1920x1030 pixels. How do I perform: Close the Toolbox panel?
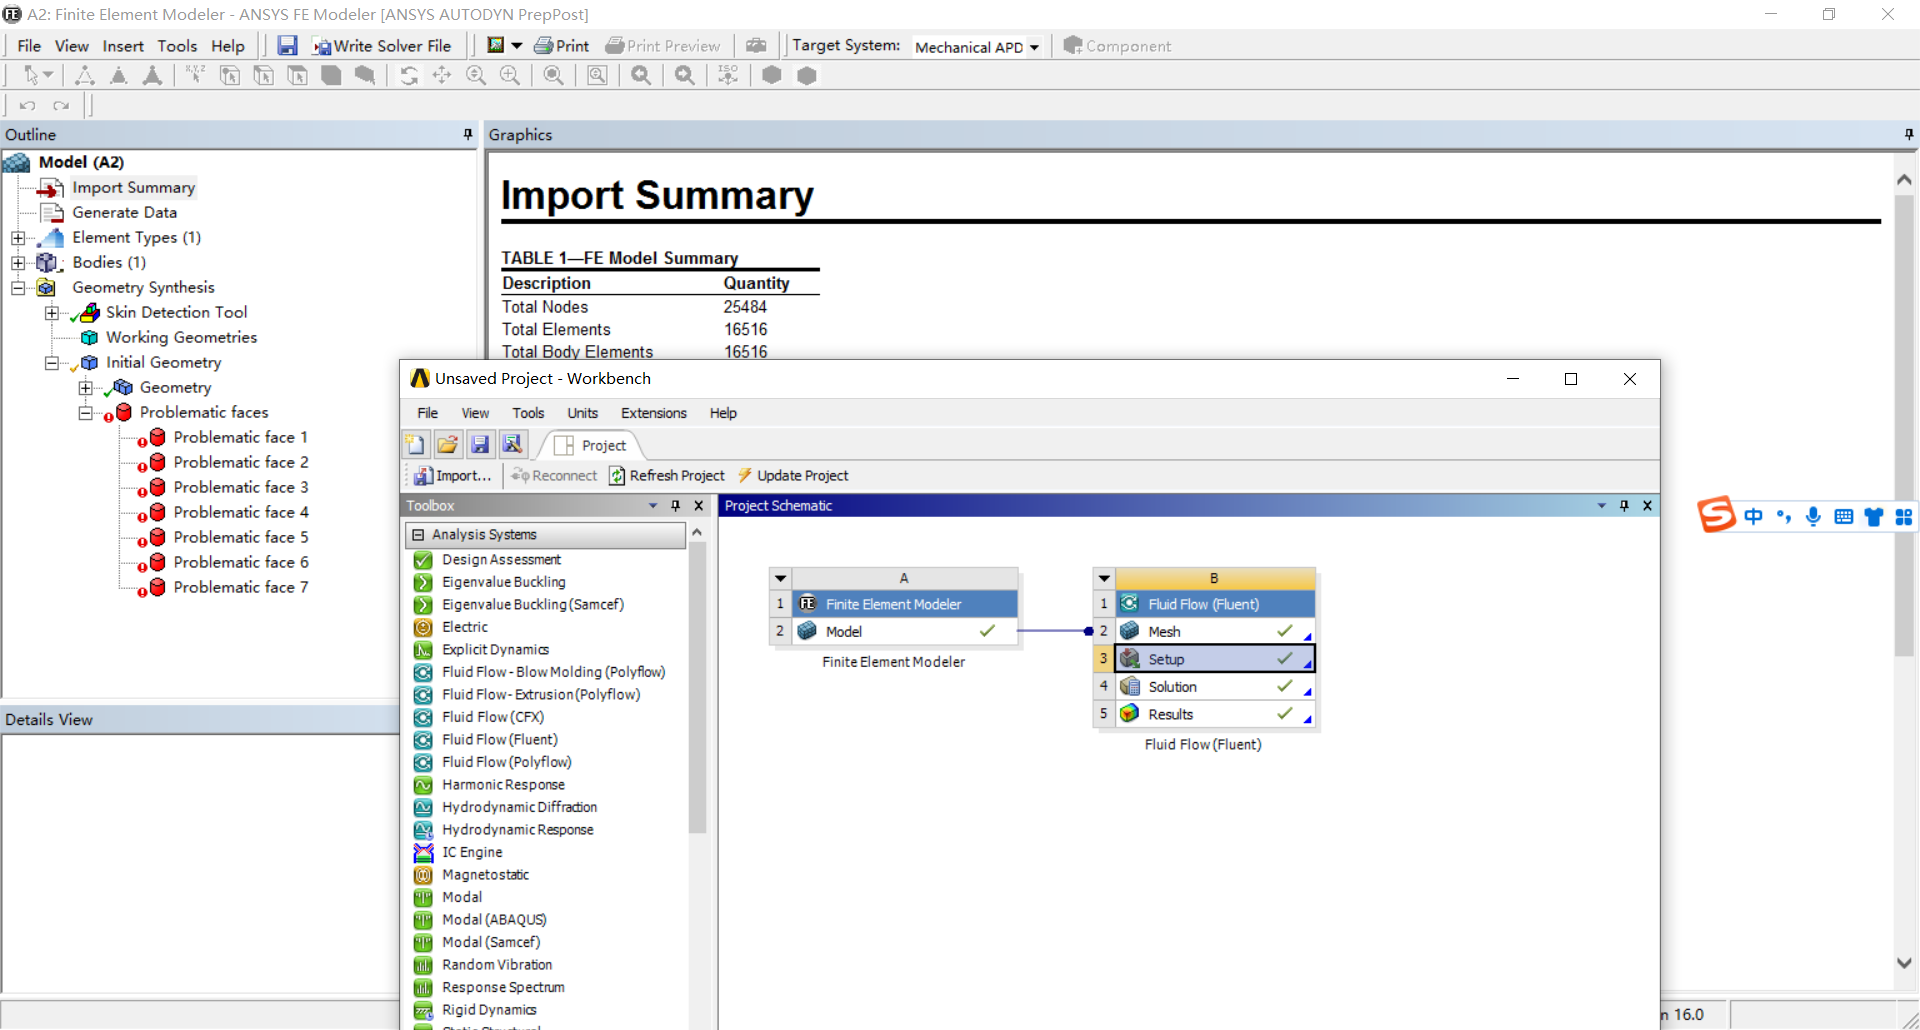click(x=699, y=506)
